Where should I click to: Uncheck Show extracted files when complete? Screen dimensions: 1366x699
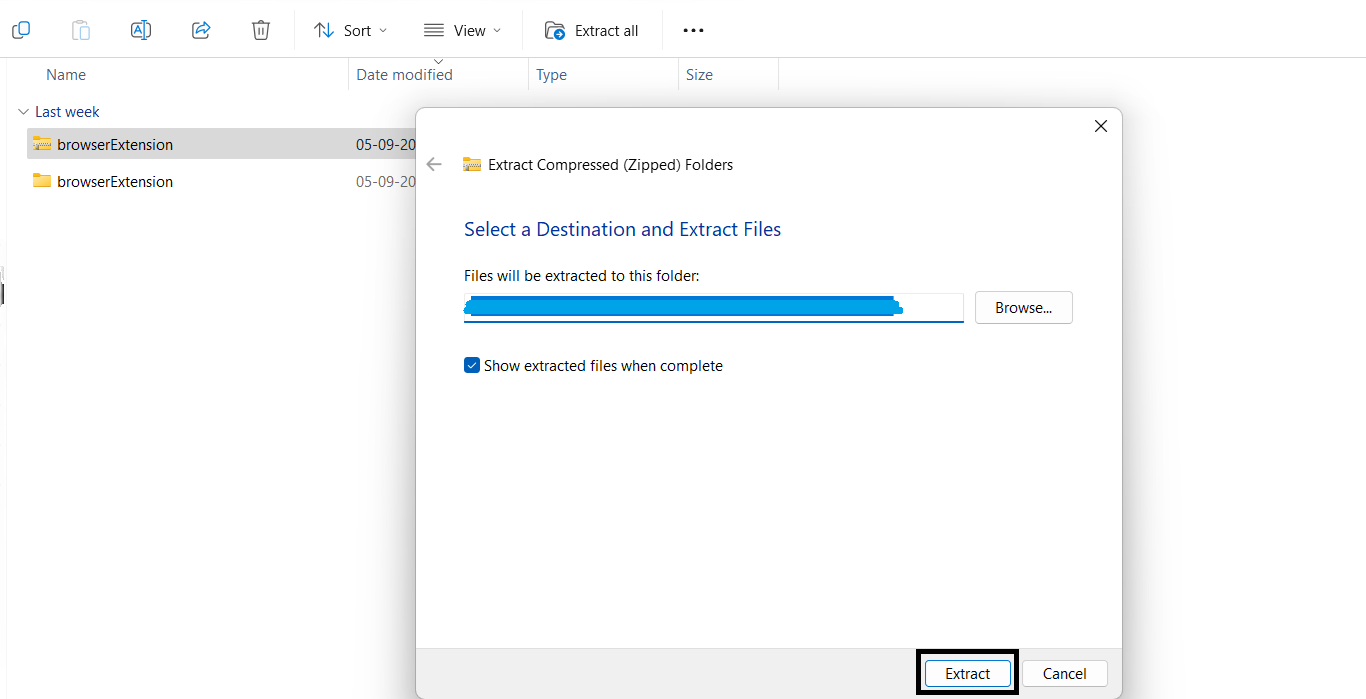[472, 366]
